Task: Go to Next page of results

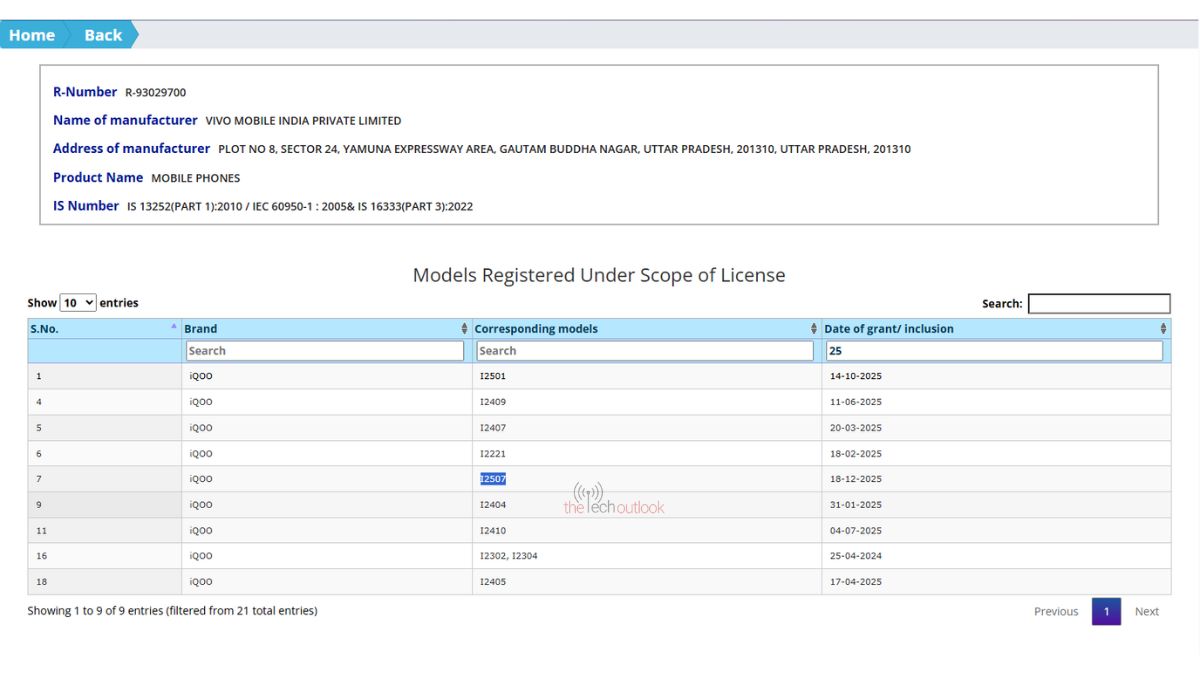Action: pos(1146,612)
